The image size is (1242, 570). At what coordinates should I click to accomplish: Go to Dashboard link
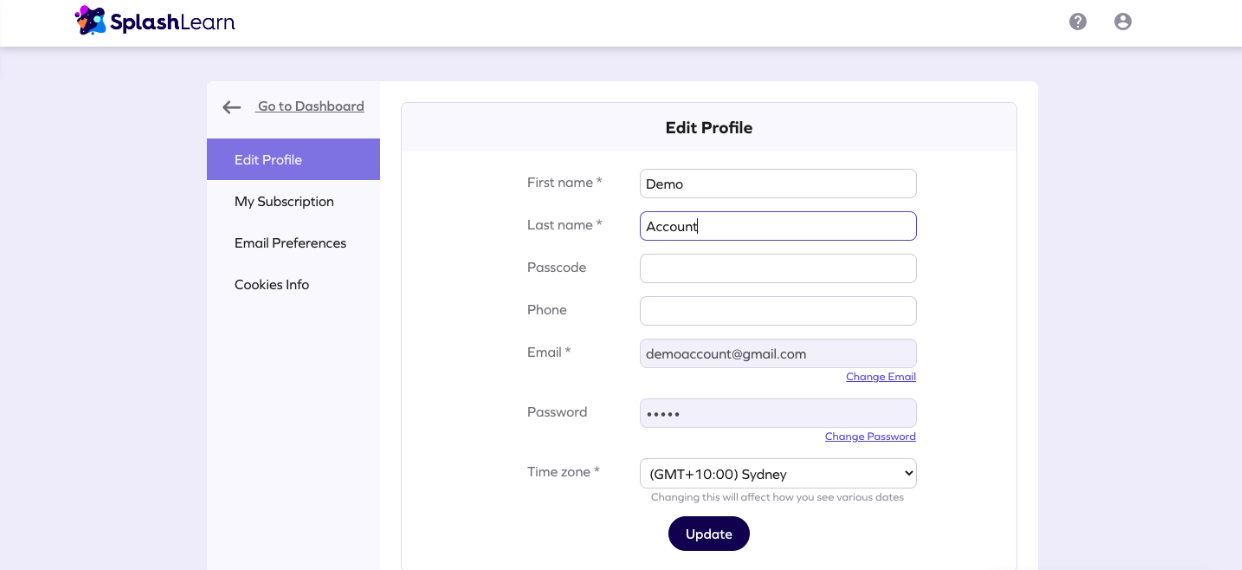pyautogui.click(x=310, y=106)
